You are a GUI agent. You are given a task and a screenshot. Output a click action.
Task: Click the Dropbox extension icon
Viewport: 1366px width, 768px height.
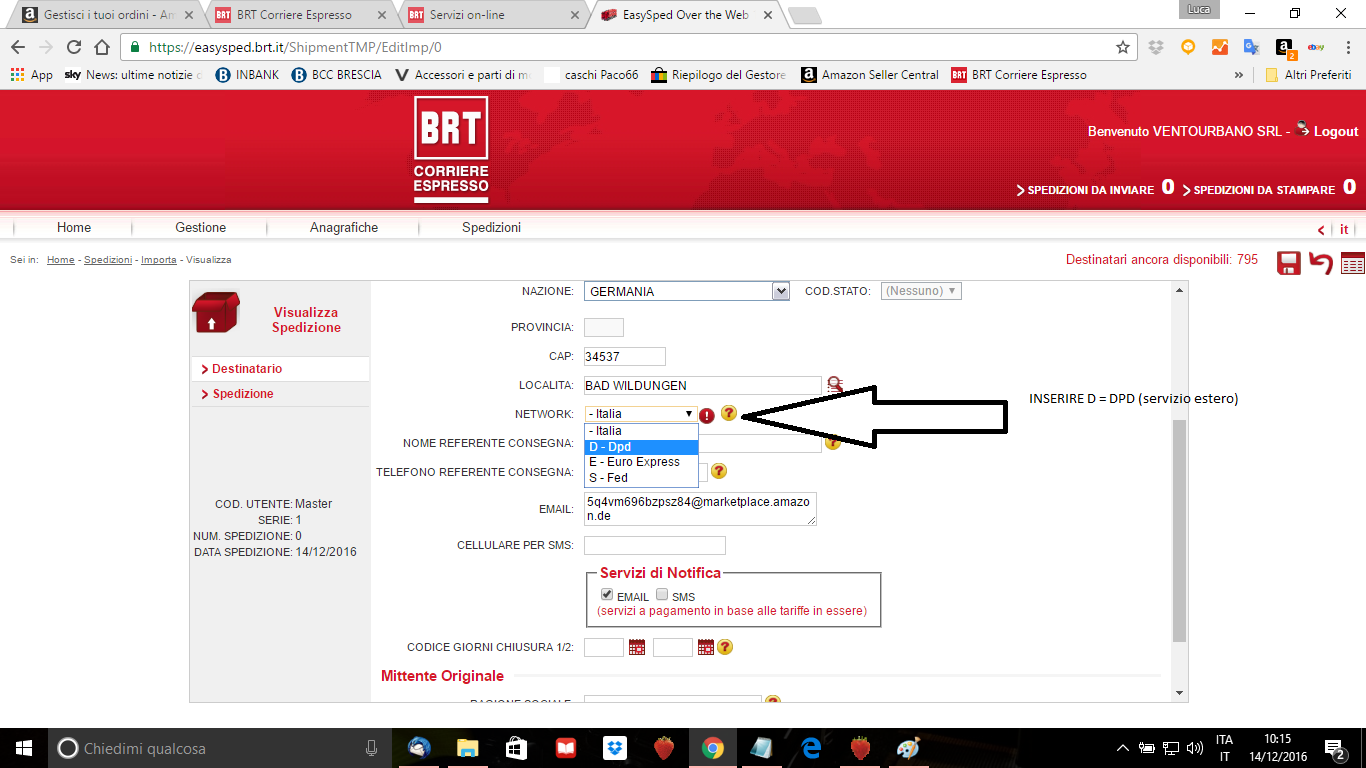(x=1156, y=47)
